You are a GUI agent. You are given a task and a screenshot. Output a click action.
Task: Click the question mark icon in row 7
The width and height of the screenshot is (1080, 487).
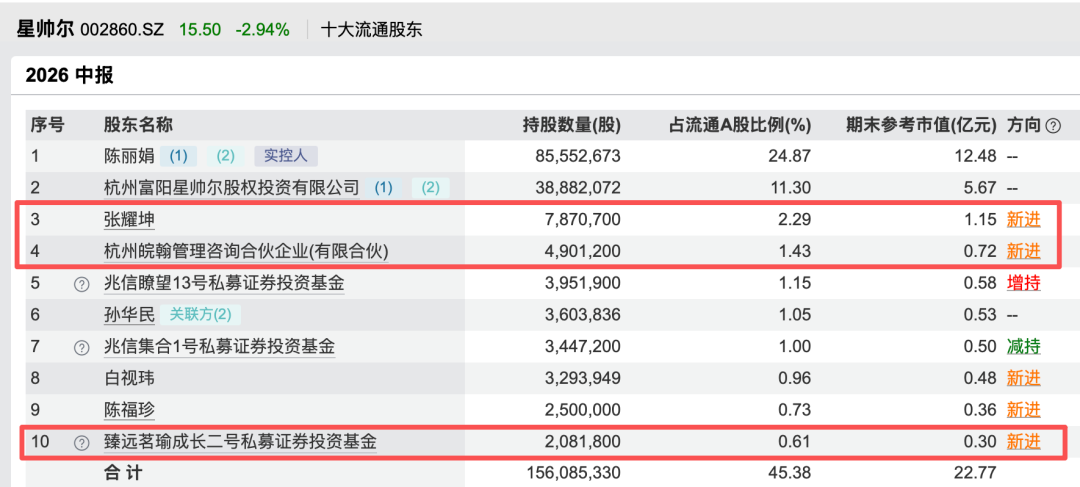82,347
